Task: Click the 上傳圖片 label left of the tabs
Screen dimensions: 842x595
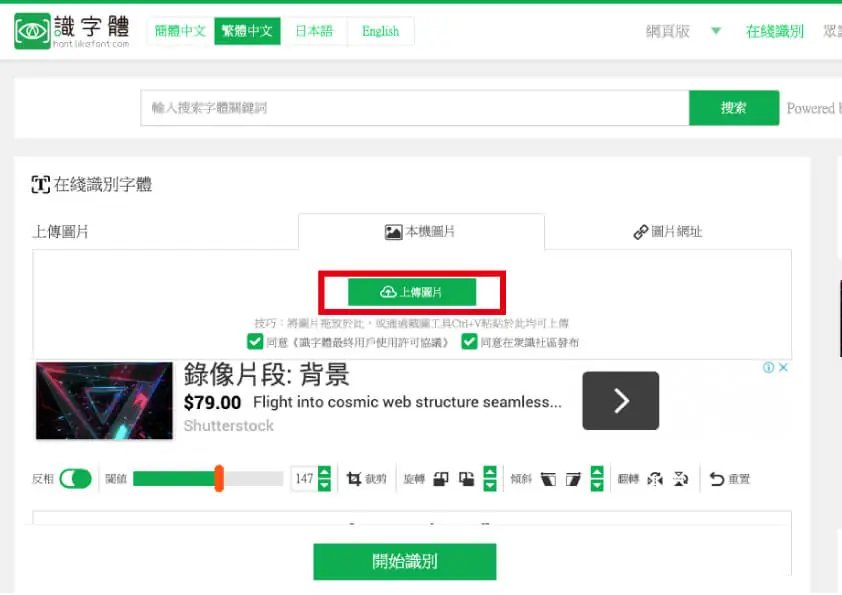Action: [x=60, y=232]
